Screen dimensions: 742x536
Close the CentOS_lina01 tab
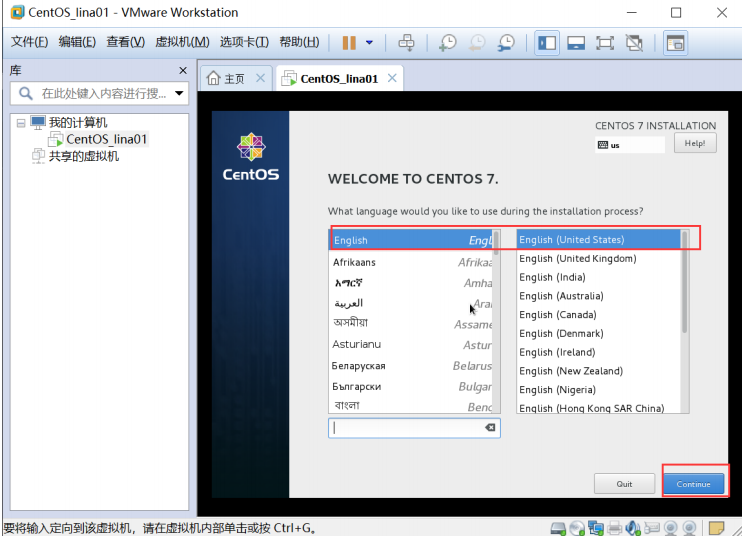[x=392, y=78]
